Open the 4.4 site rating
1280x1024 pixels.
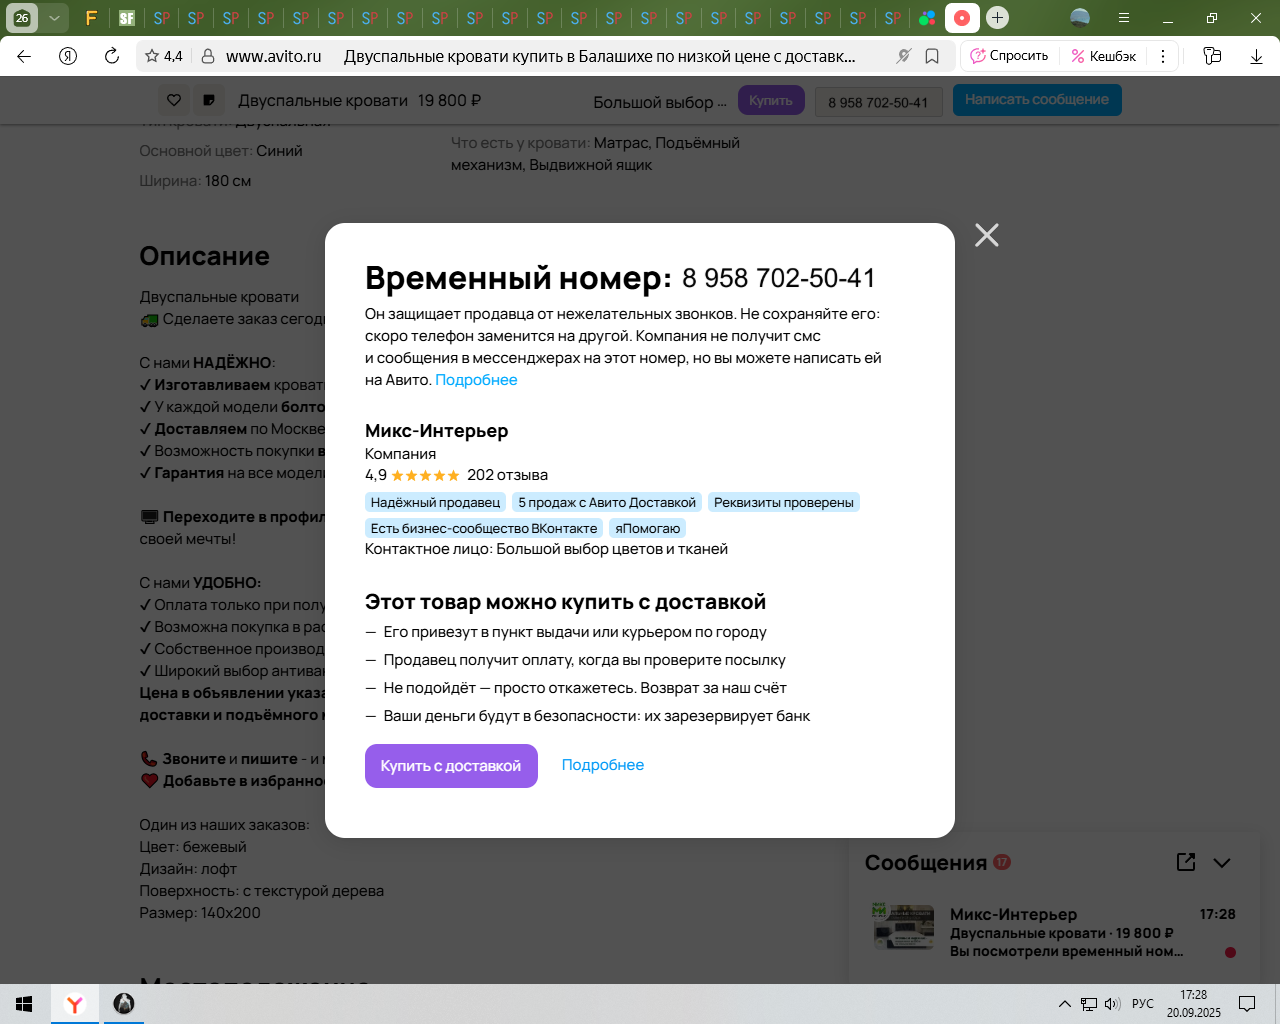164,56
